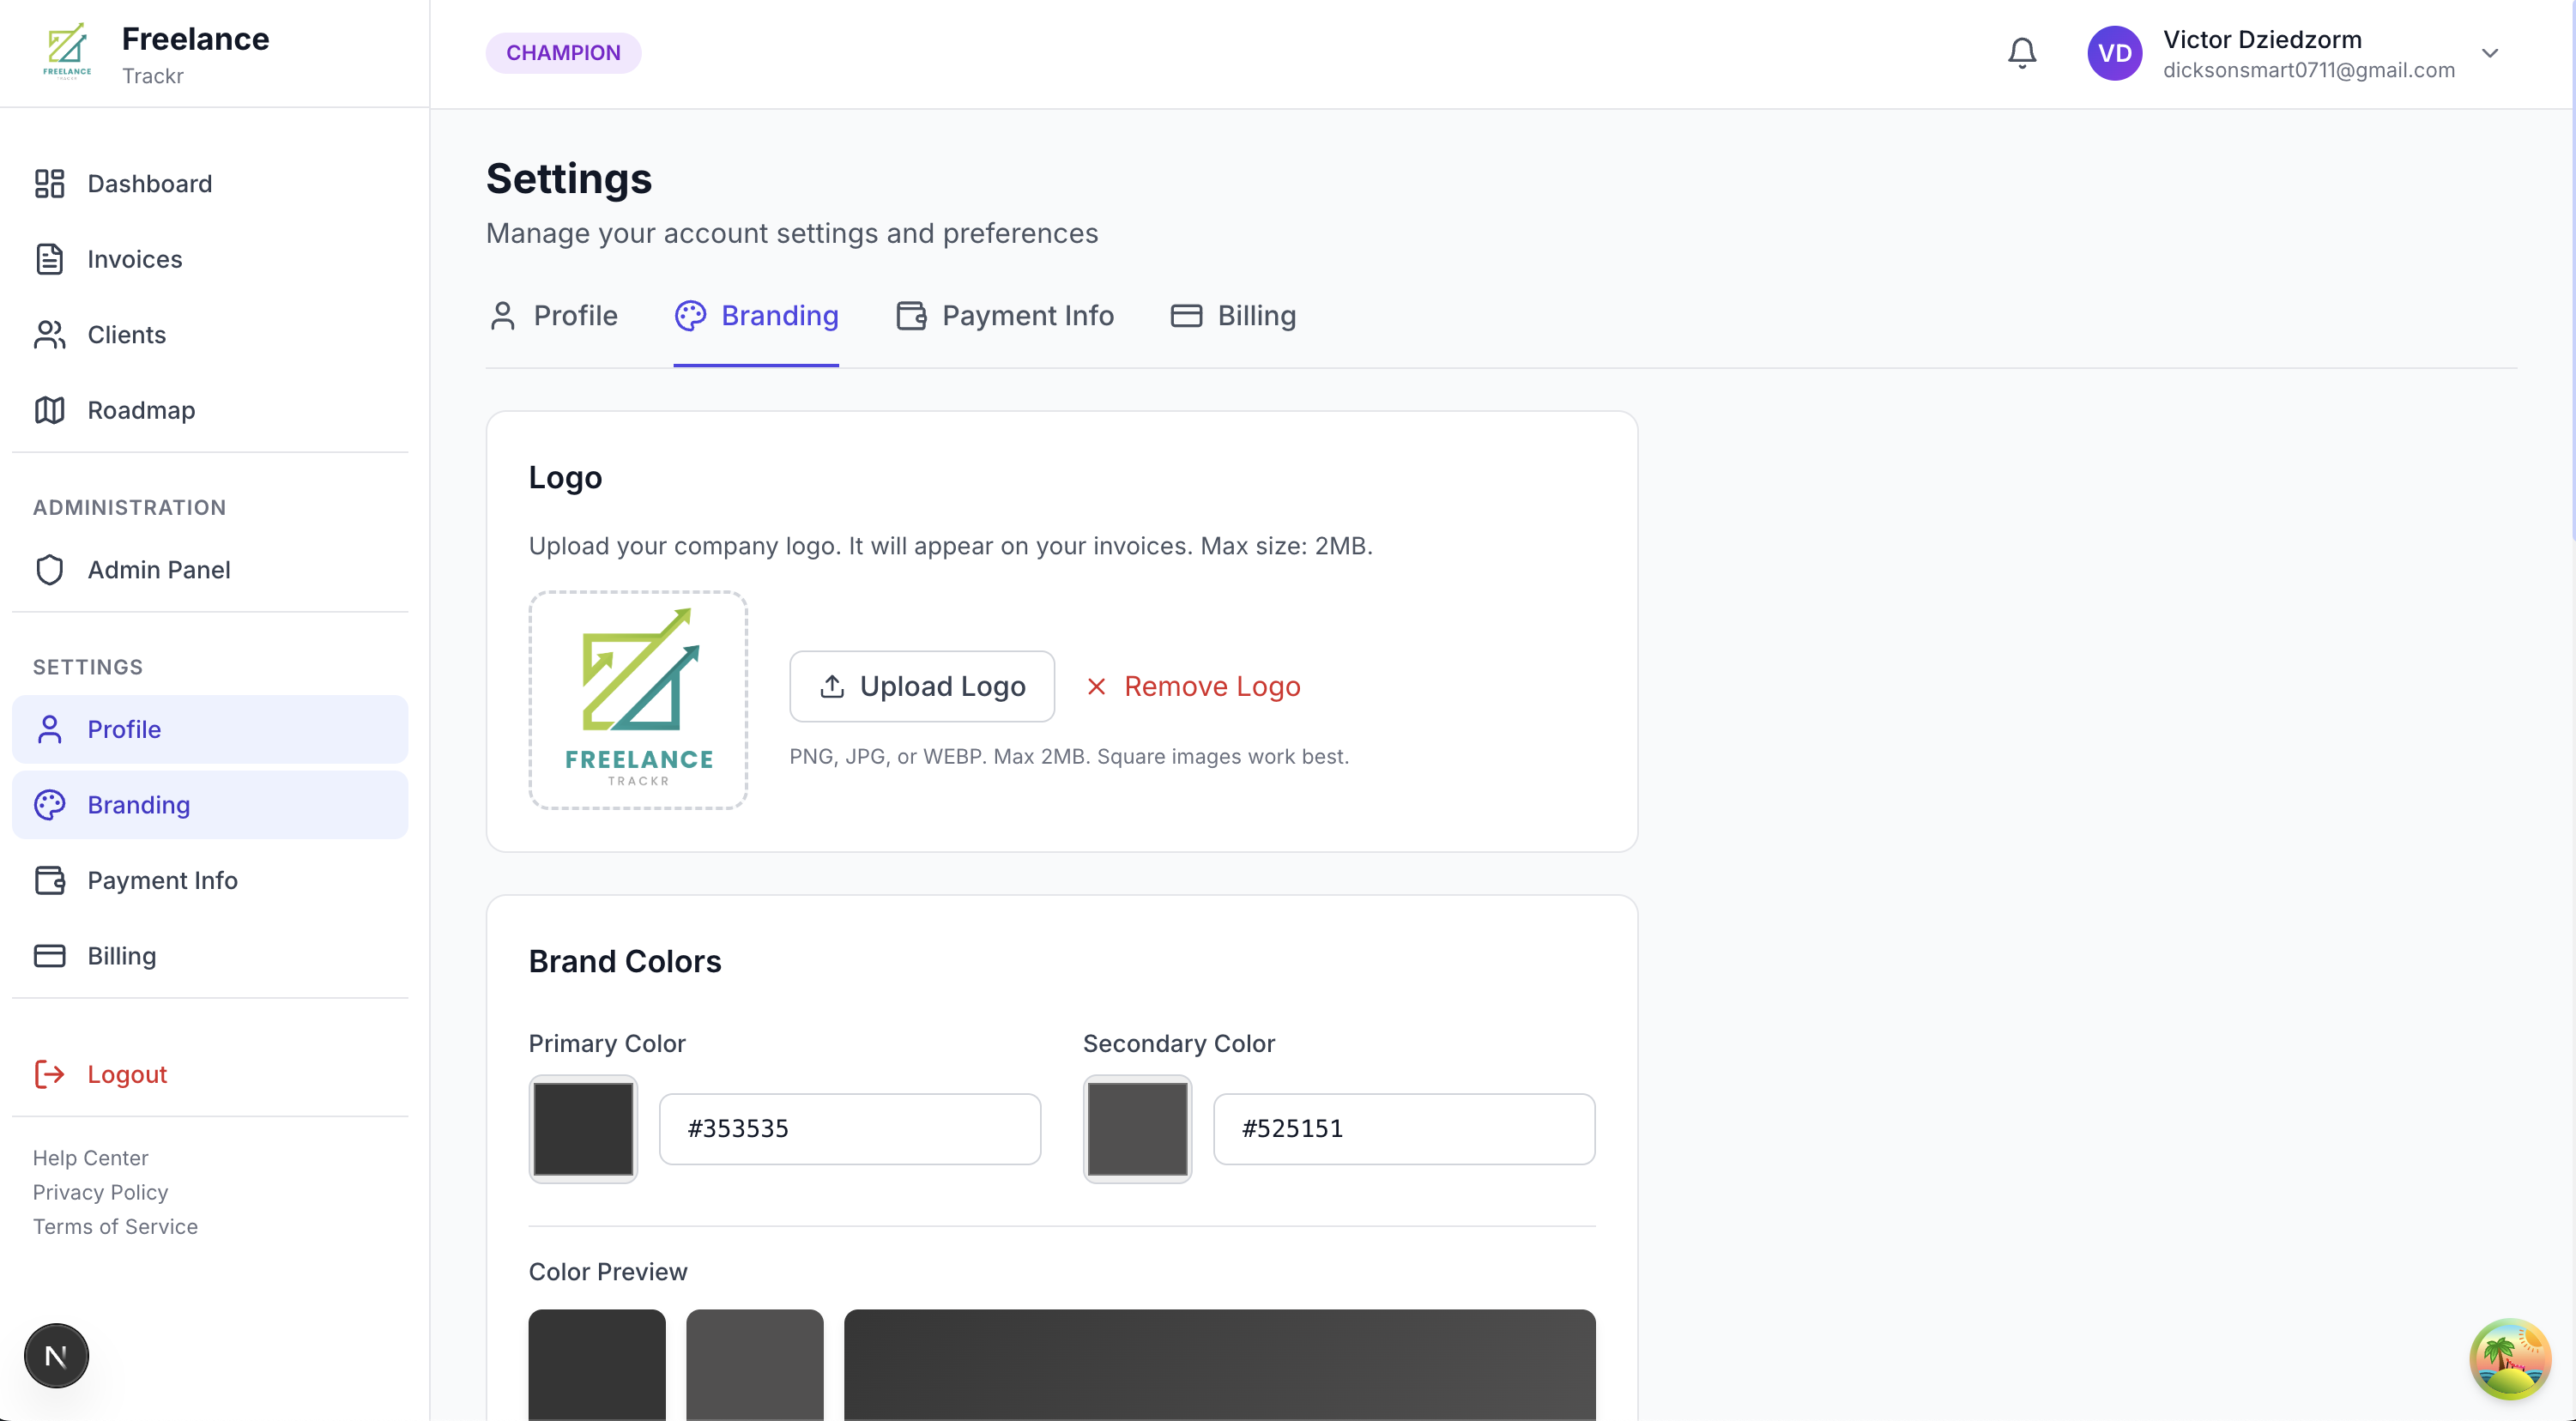Open the Help Center link
The height and width of the screenshot is (1421, 2576).
[x=90, y=1157]
